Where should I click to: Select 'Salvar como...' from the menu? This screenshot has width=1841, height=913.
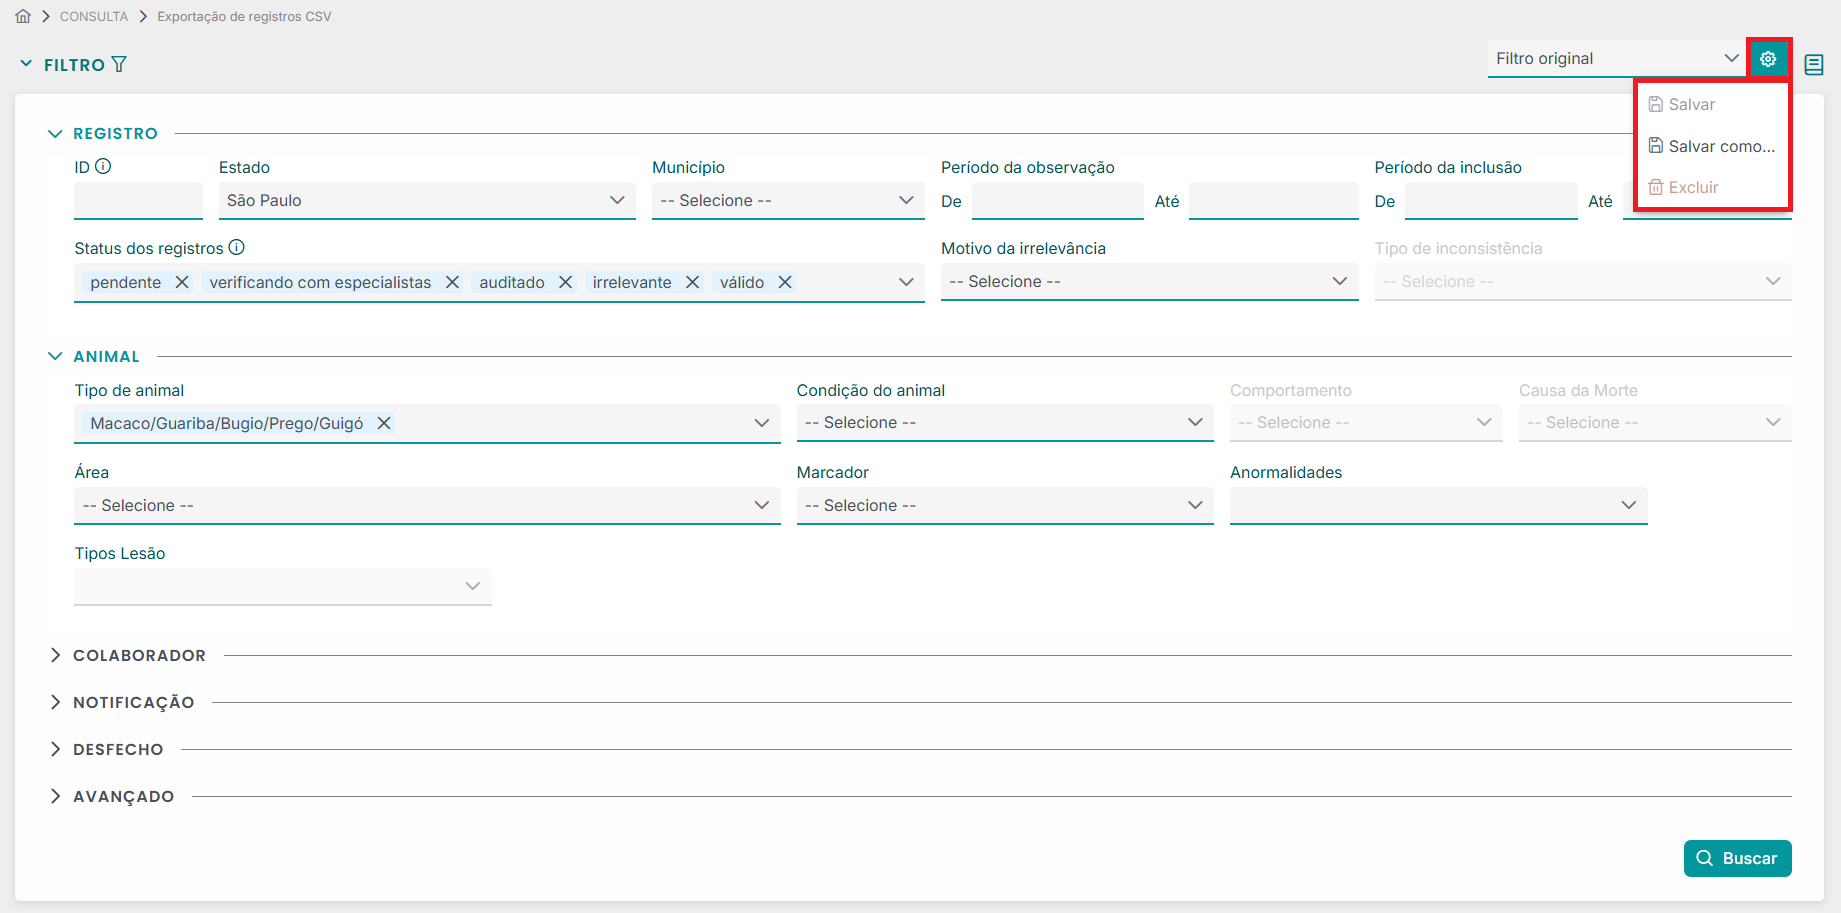coord(1712,146)
